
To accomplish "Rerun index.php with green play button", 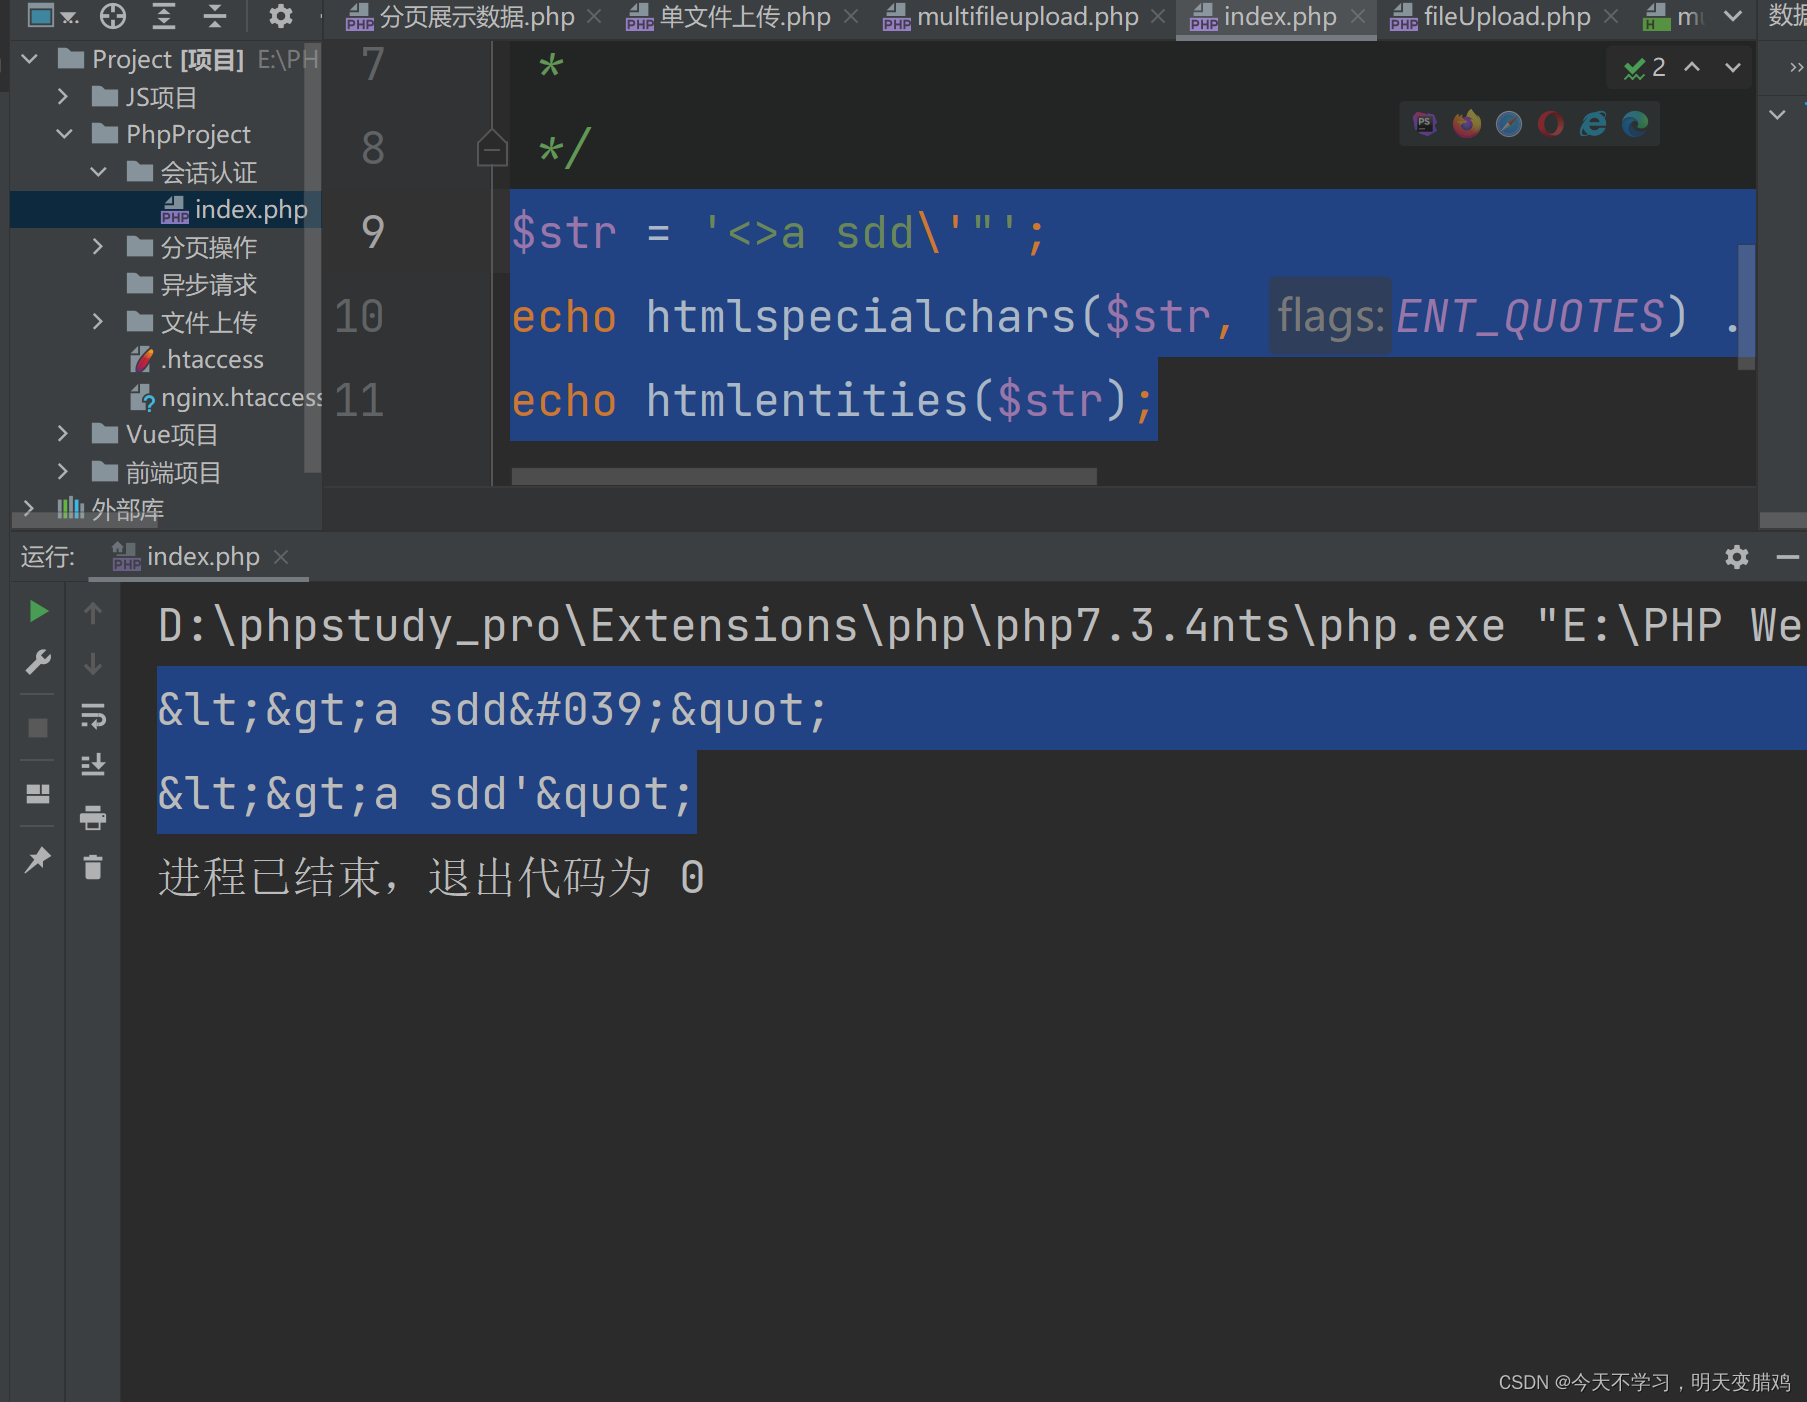I will click(38, 611).
